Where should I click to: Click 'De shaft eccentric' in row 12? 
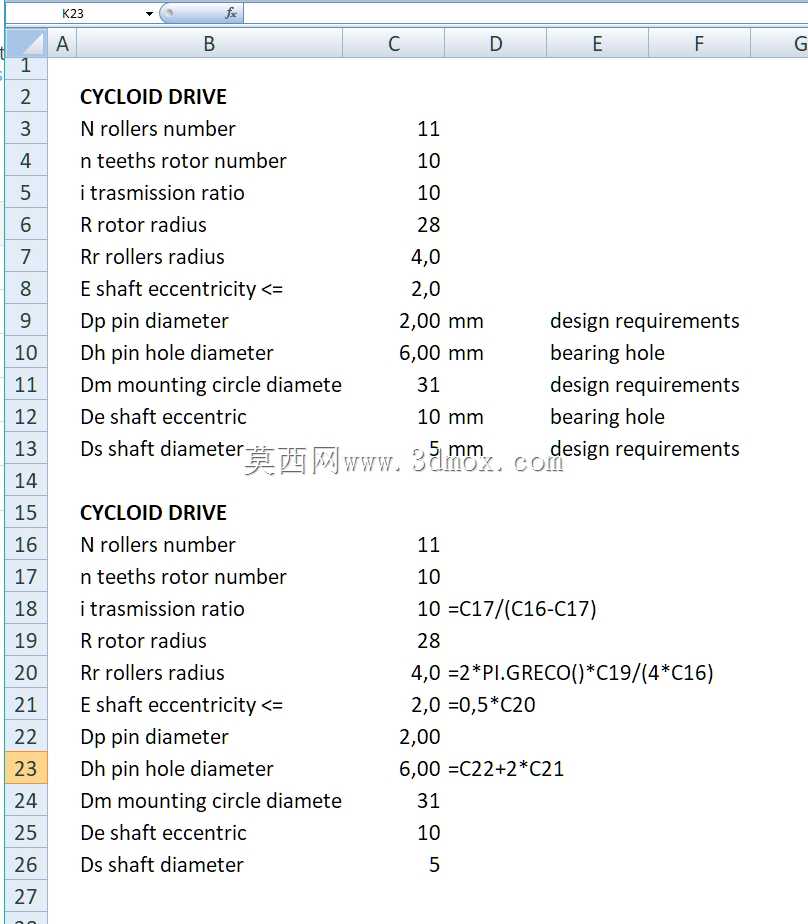coord(163,417)
